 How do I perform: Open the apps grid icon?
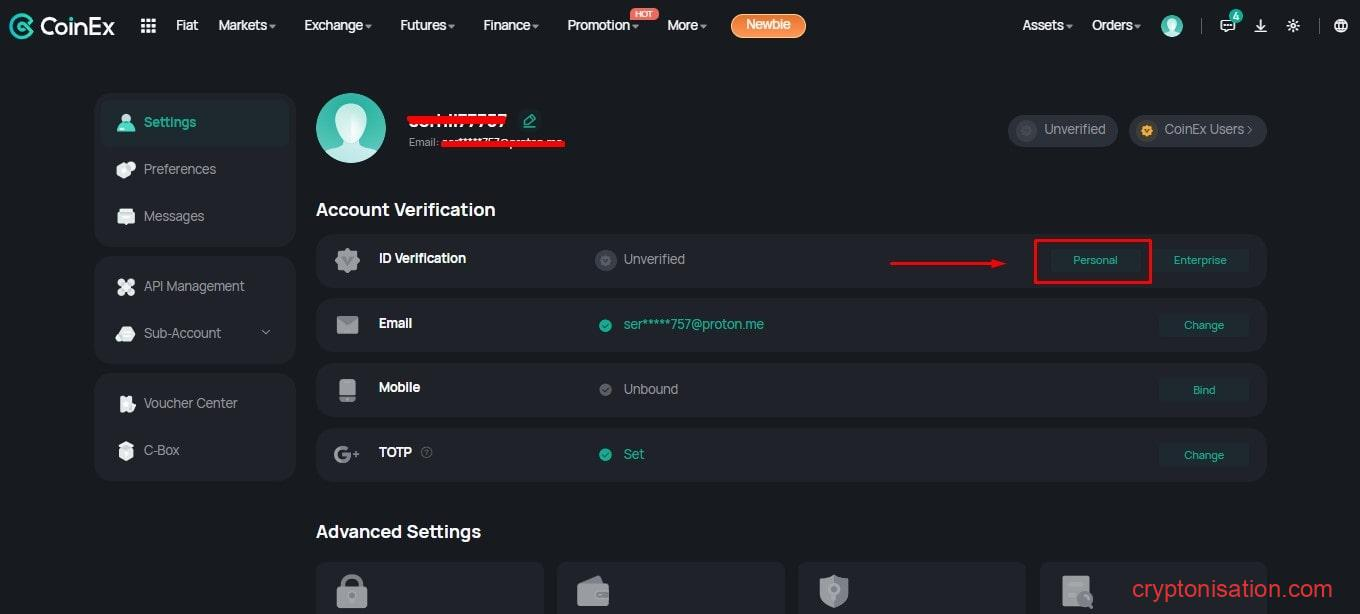pos(148,26)
